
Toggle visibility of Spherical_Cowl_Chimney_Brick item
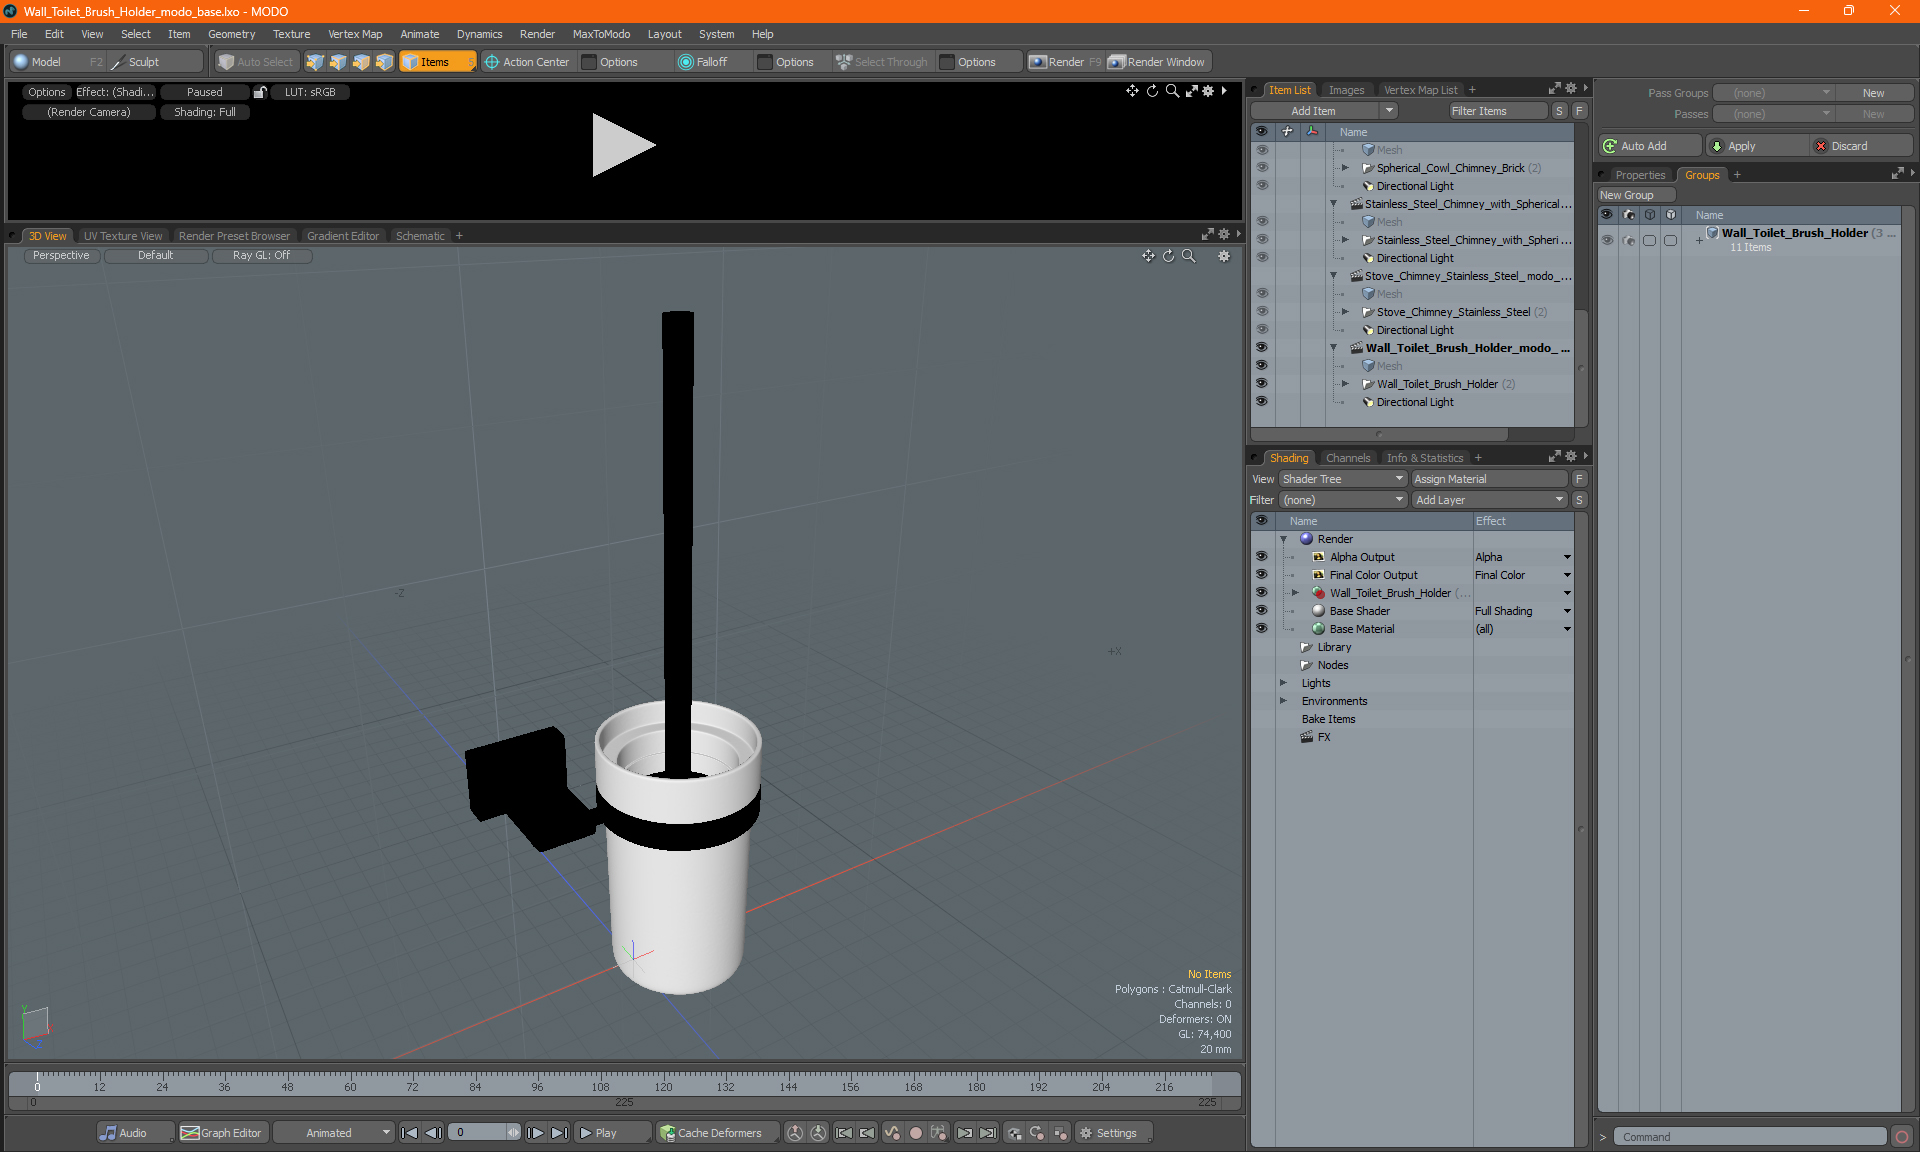[1261, 168]
